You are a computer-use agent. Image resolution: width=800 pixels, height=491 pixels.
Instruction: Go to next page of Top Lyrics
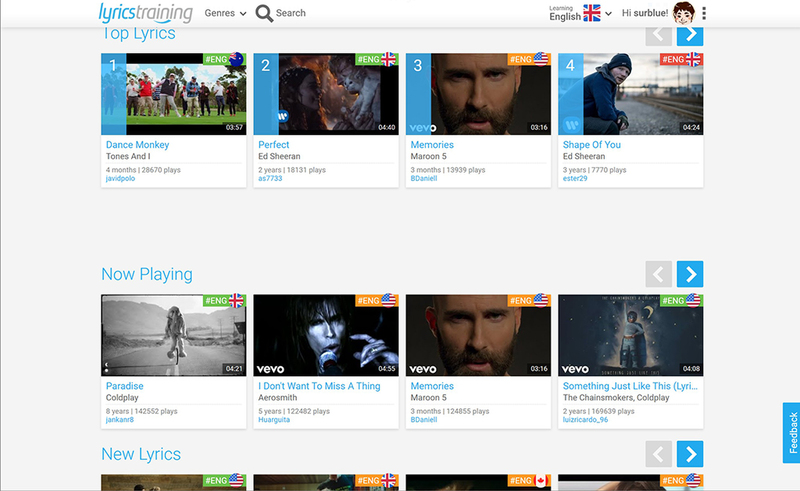[x=690, y=35]
